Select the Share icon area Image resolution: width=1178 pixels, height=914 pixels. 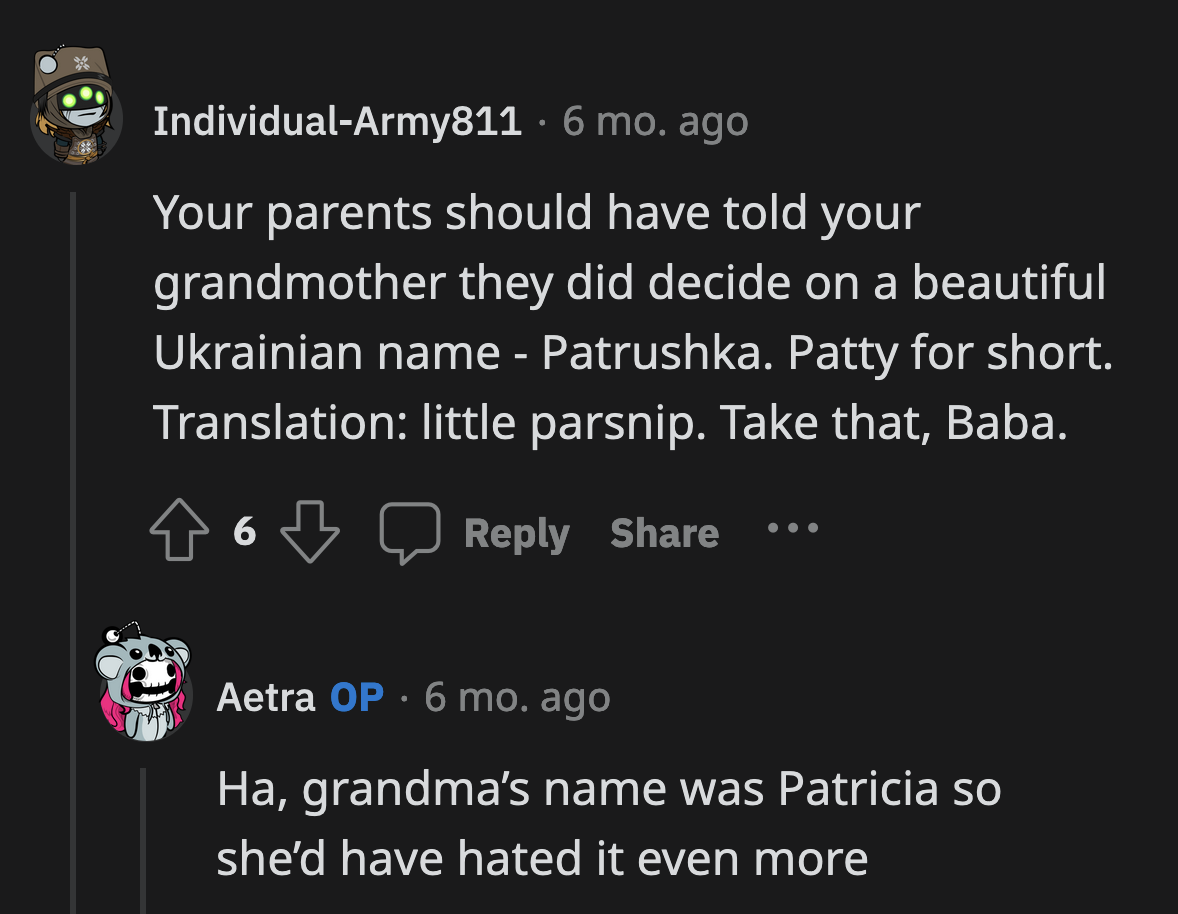pos(663,533)
